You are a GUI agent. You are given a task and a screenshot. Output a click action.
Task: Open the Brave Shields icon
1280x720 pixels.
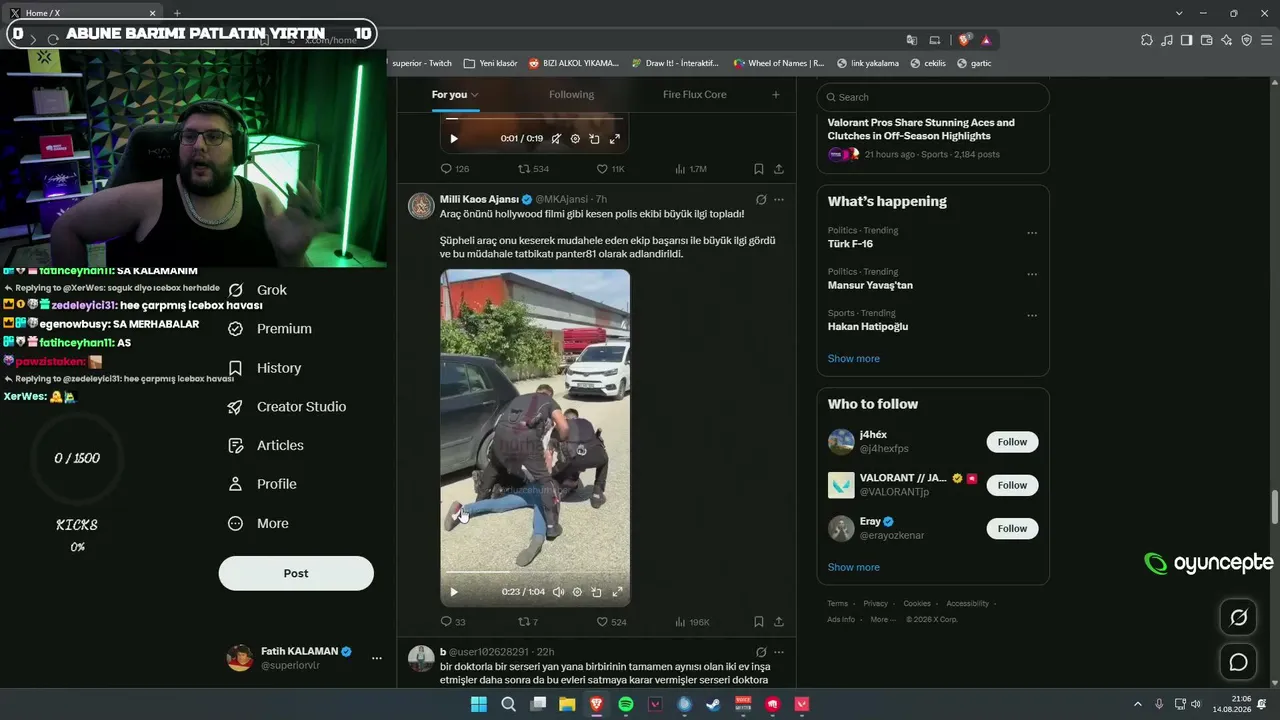point(964,40)
